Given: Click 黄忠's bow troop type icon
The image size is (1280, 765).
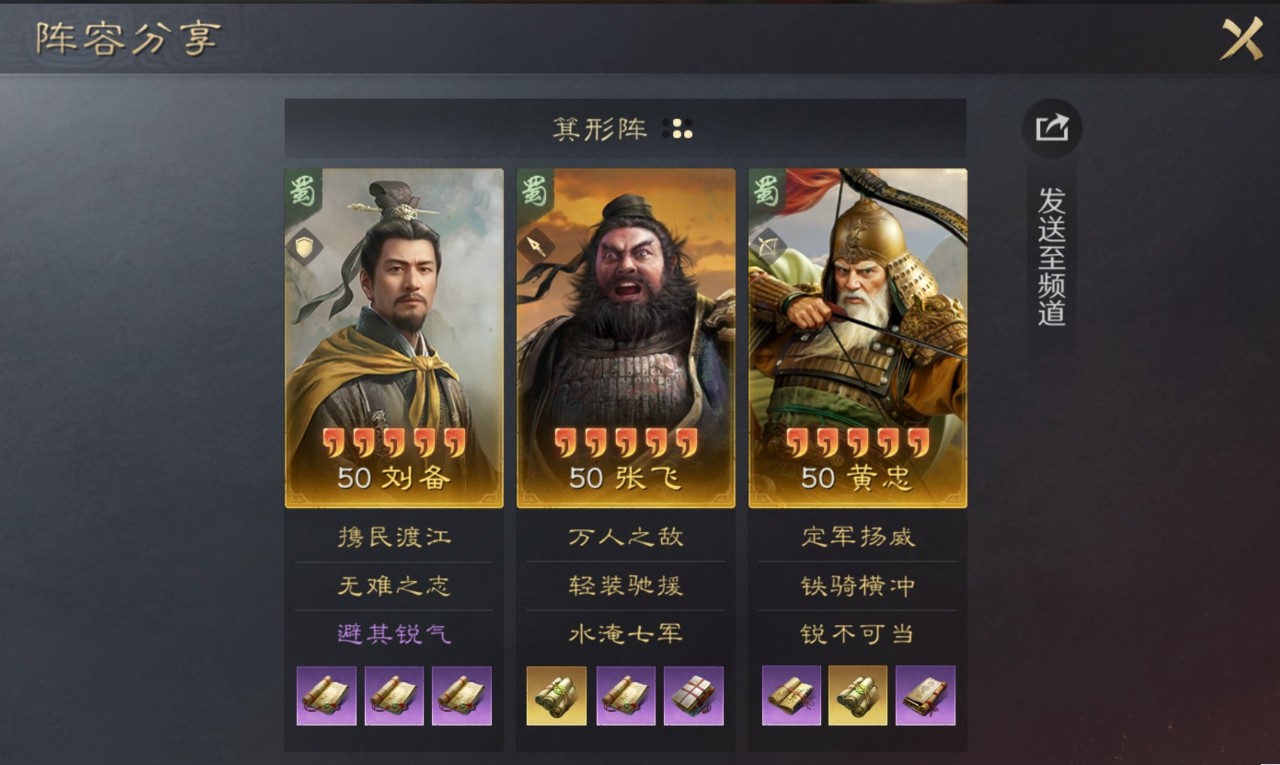Looking at the screenshot, I should tap(768, 246).
